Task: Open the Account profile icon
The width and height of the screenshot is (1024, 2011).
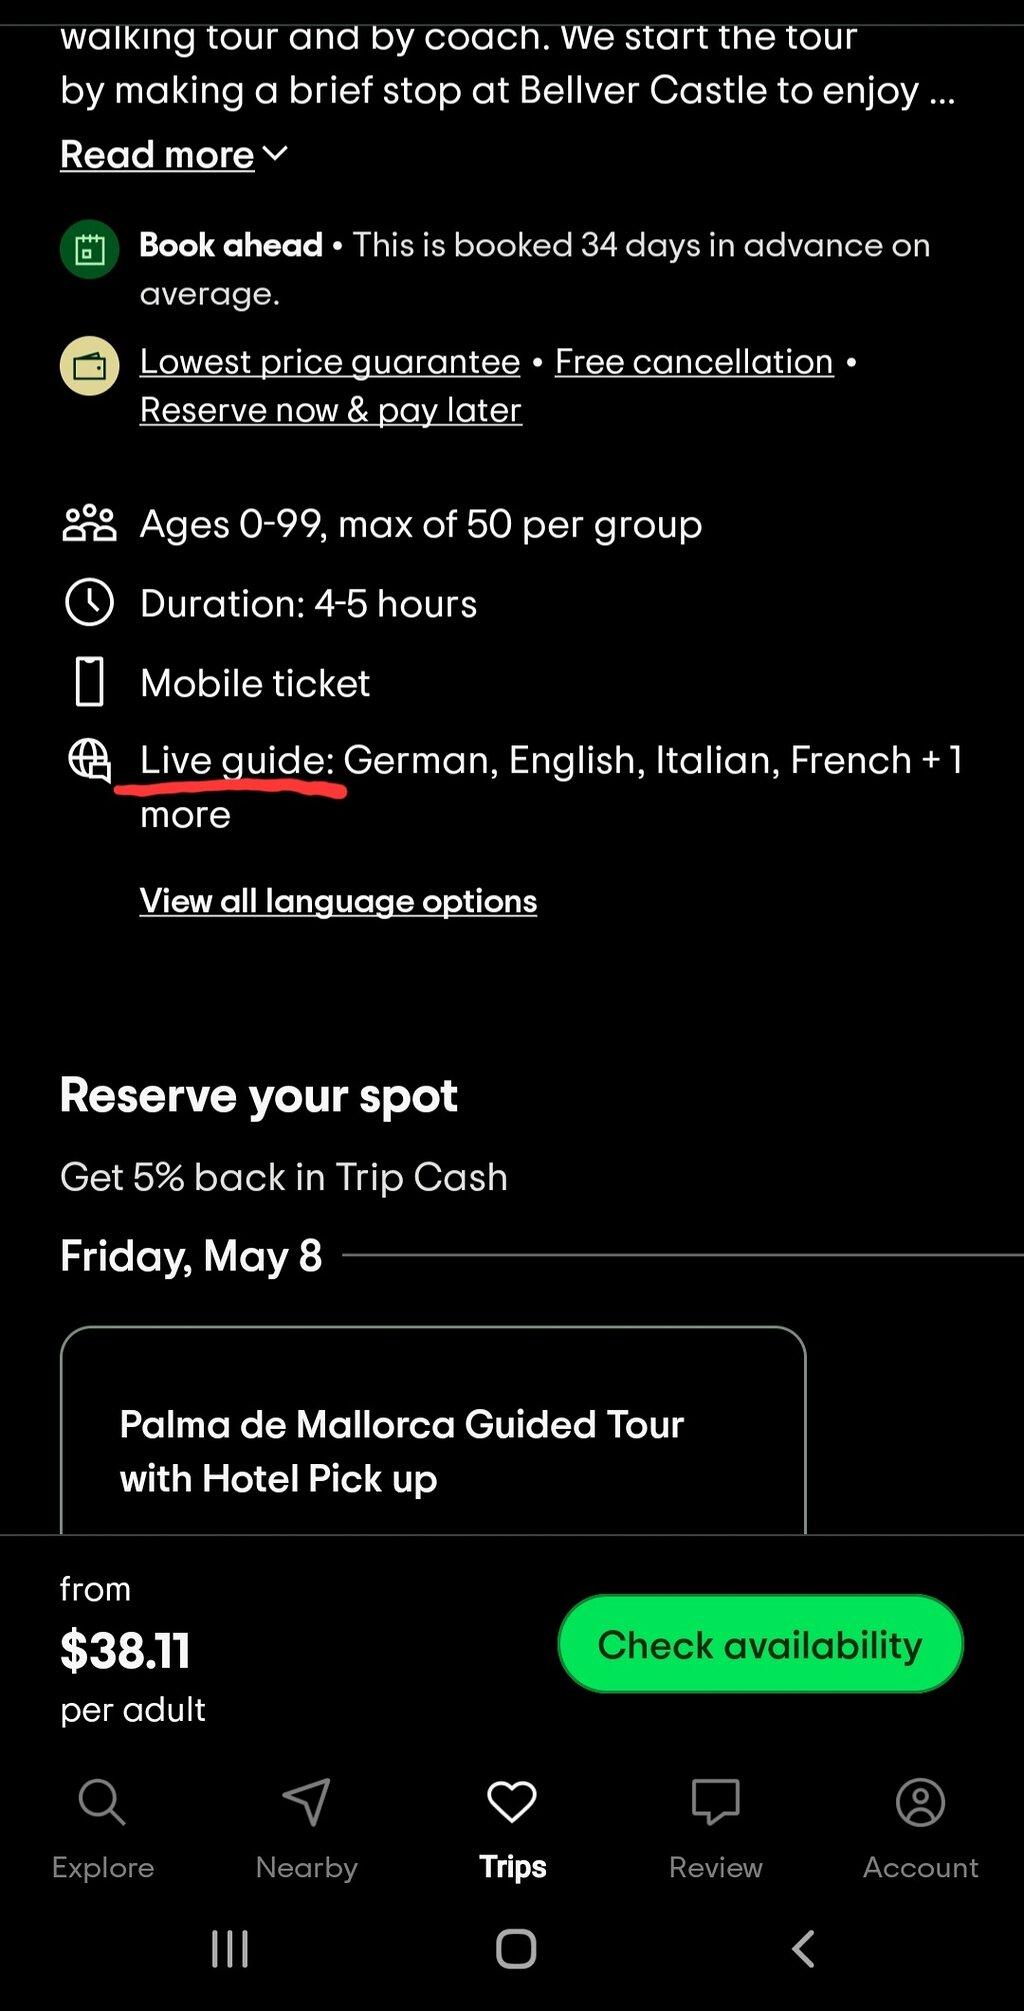Action: pyautogui.click(x=920, y=1802)
